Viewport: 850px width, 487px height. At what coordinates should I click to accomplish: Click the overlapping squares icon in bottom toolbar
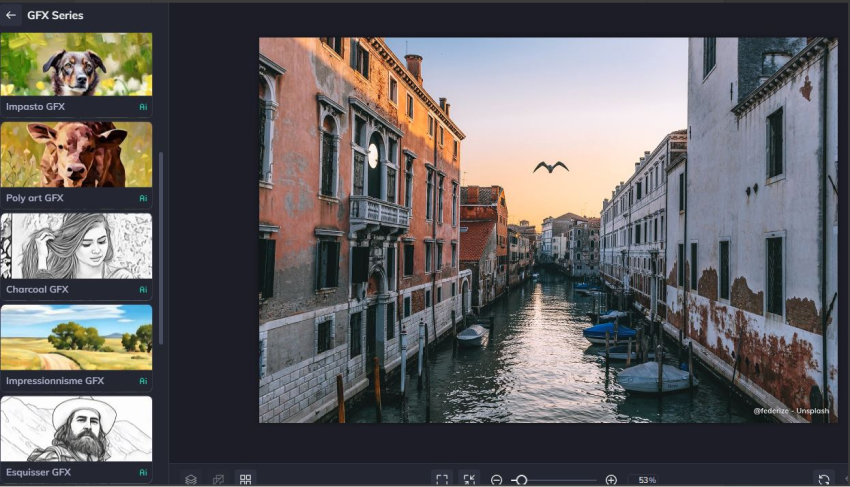coord(218,479)
